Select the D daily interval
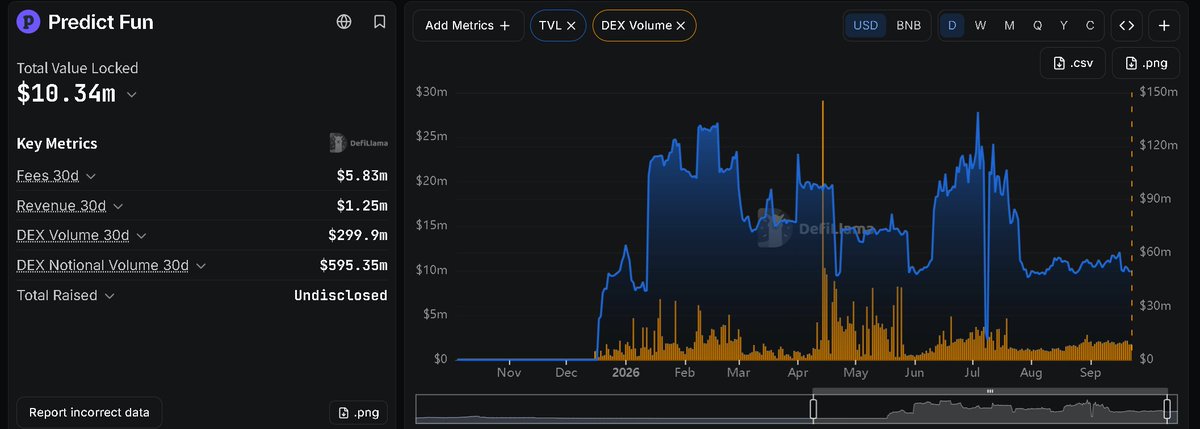This screenshot has width=1200, height=429. coord(952,25)
